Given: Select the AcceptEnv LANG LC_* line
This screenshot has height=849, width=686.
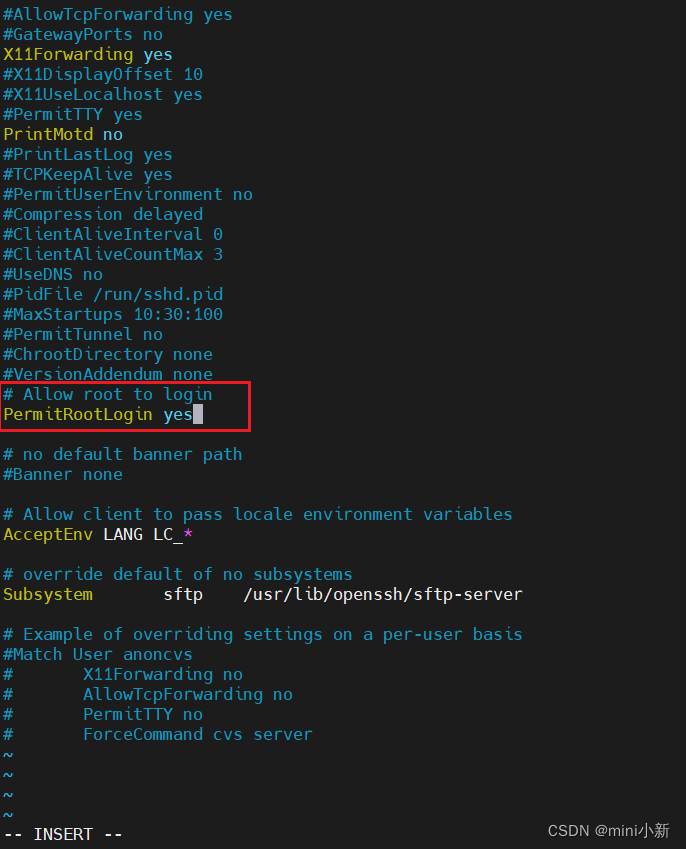Looking at the screenshot, I should tap(98, 534).
